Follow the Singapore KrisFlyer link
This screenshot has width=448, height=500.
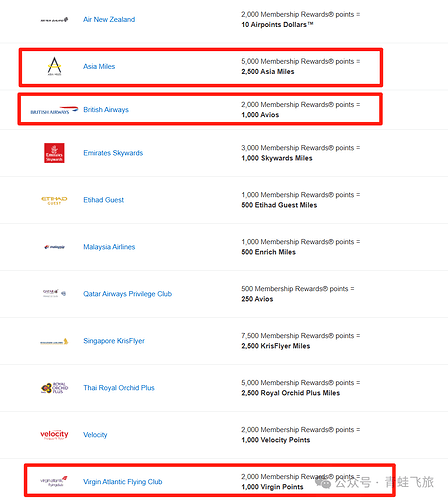click(x=114, y=341)
